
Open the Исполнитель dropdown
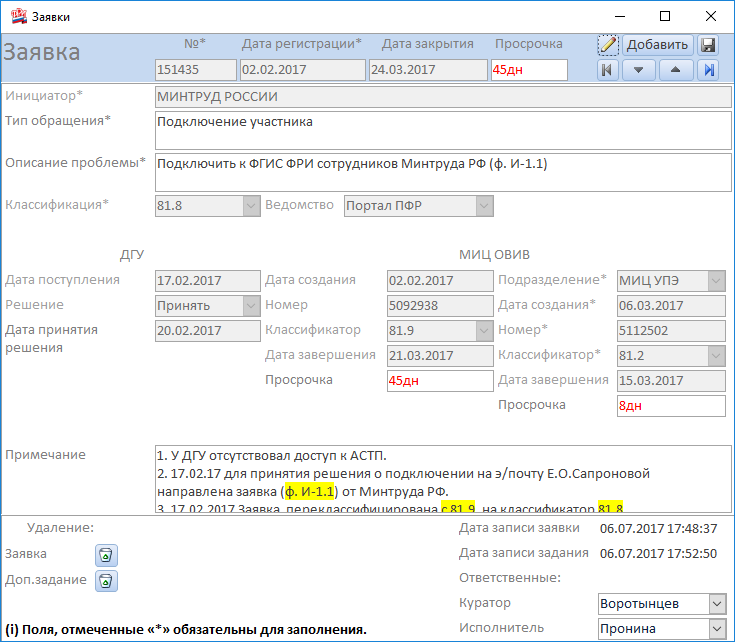coord(716,629)
